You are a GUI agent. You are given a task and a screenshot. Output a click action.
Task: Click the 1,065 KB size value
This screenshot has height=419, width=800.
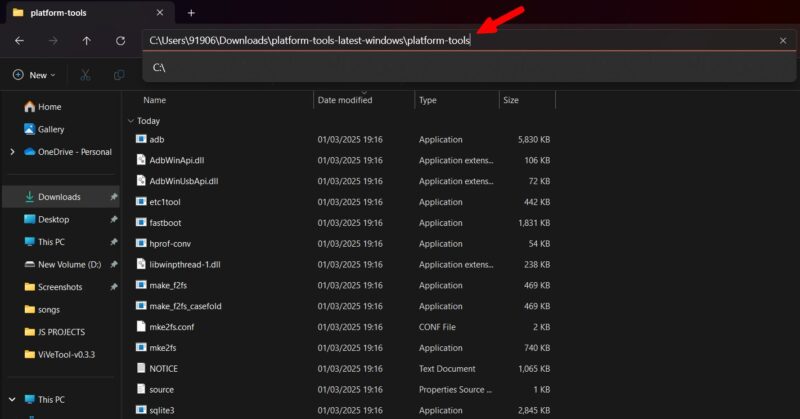pos(534,368)
